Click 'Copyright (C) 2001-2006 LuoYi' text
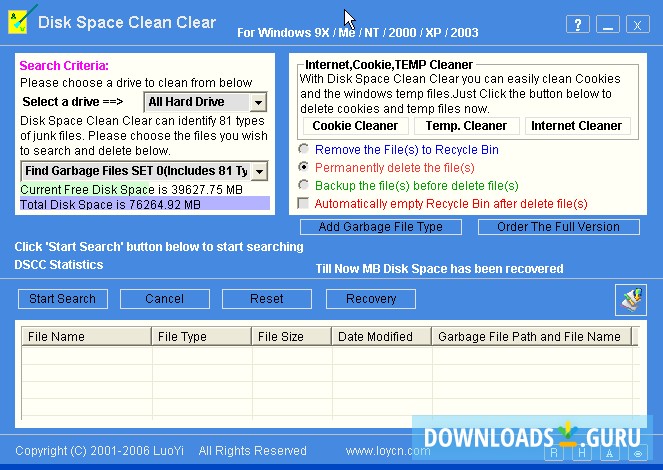 (99, 451)
